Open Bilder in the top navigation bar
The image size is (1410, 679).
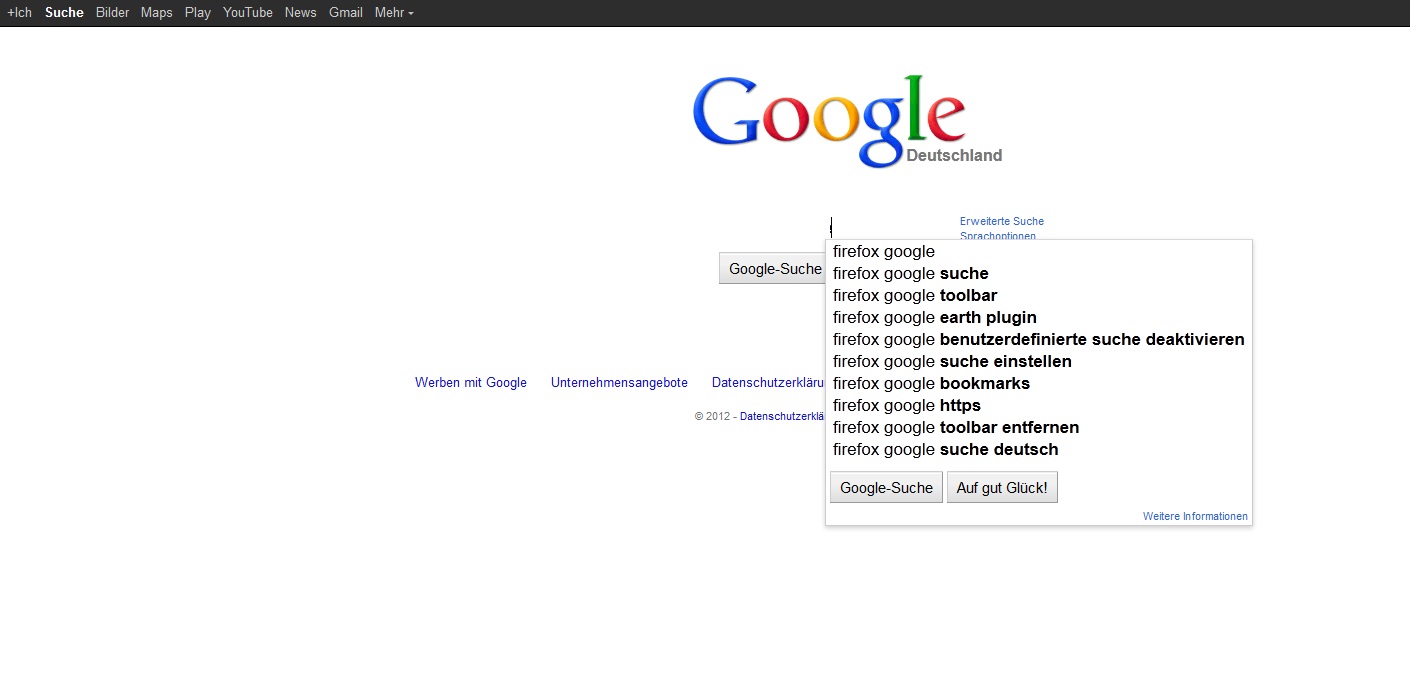(x=113, y=13)
